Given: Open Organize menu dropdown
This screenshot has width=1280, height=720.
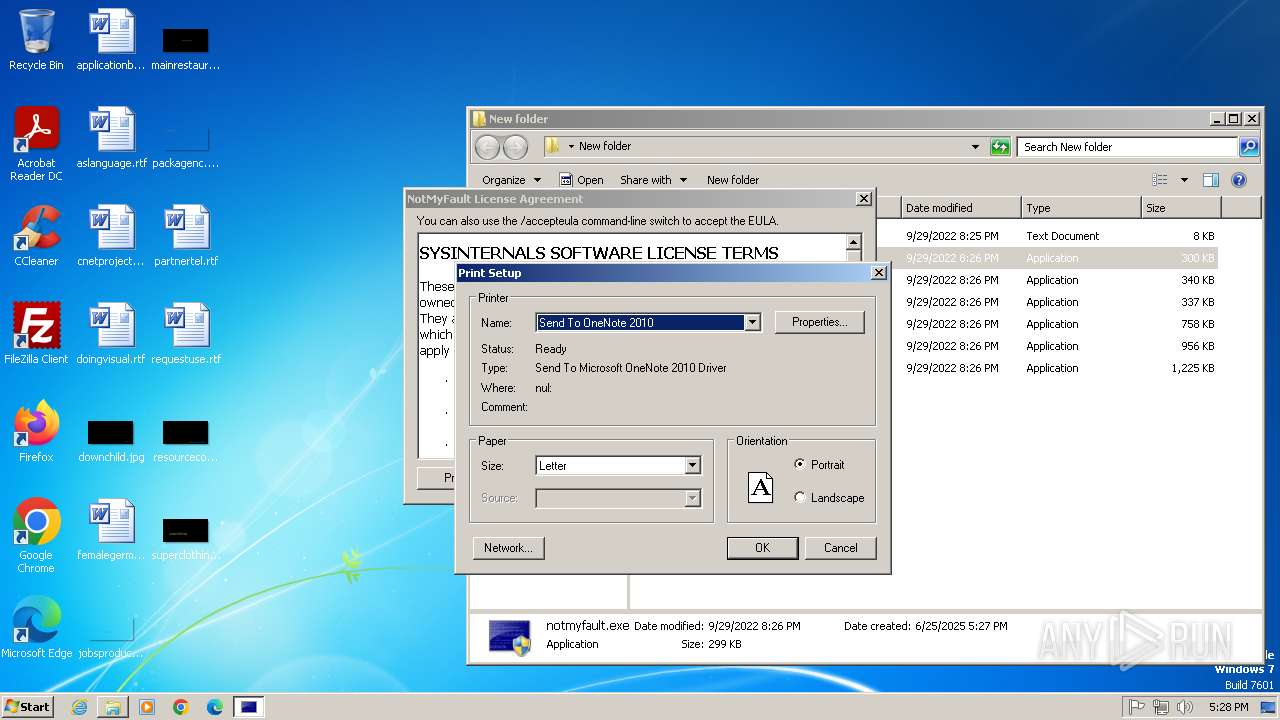Looking at the screenshot, I should 511,180.
